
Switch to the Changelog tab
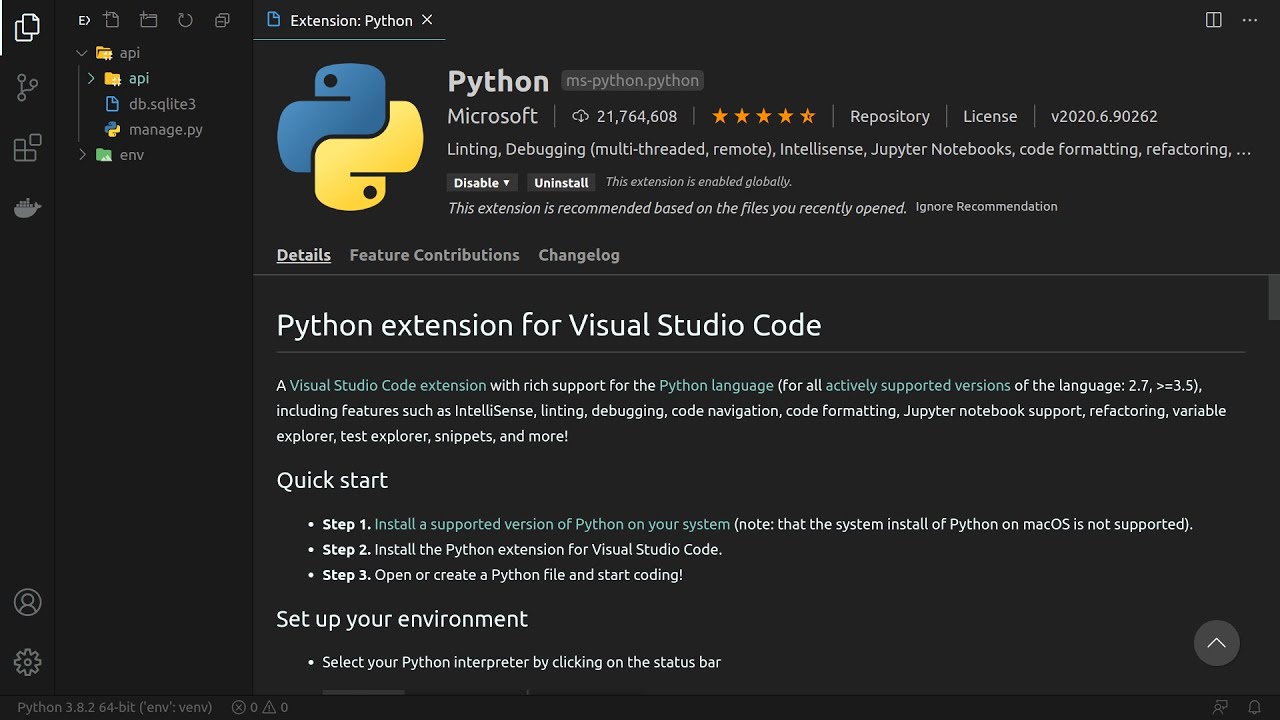point(579,255)
